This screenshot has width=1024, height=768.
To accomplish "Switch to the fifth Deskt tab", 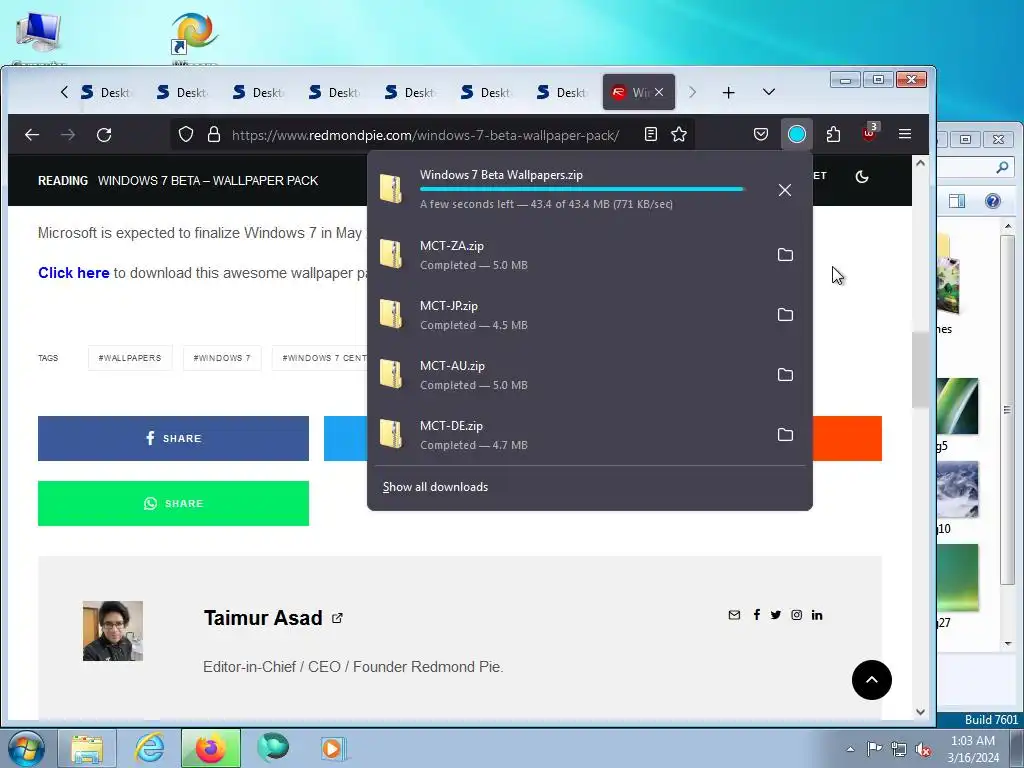I will [409, 93].
